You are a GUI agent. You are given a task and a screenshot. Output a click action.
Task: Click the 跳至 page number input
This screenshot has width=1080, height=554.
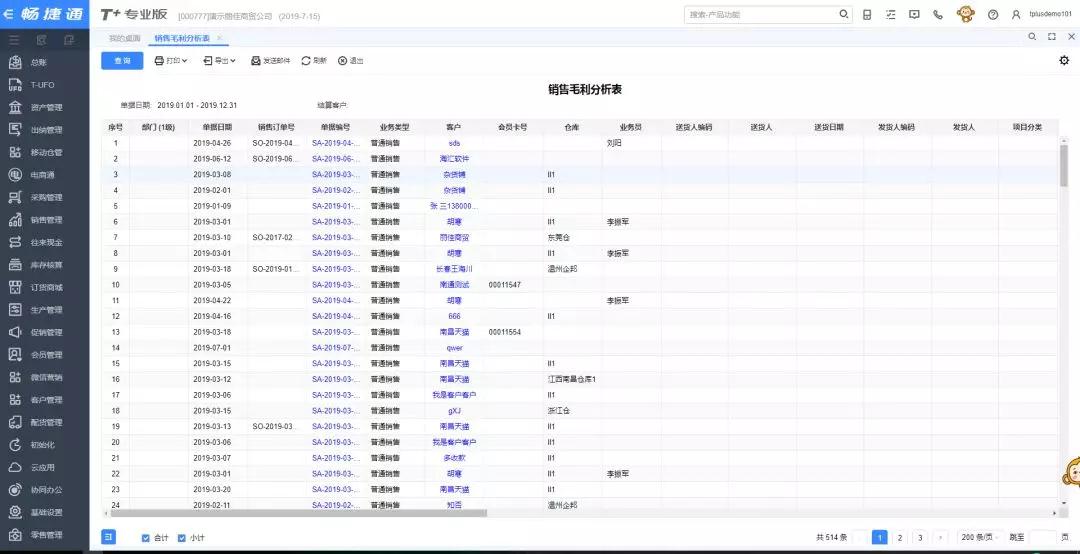click(1042, 537)
